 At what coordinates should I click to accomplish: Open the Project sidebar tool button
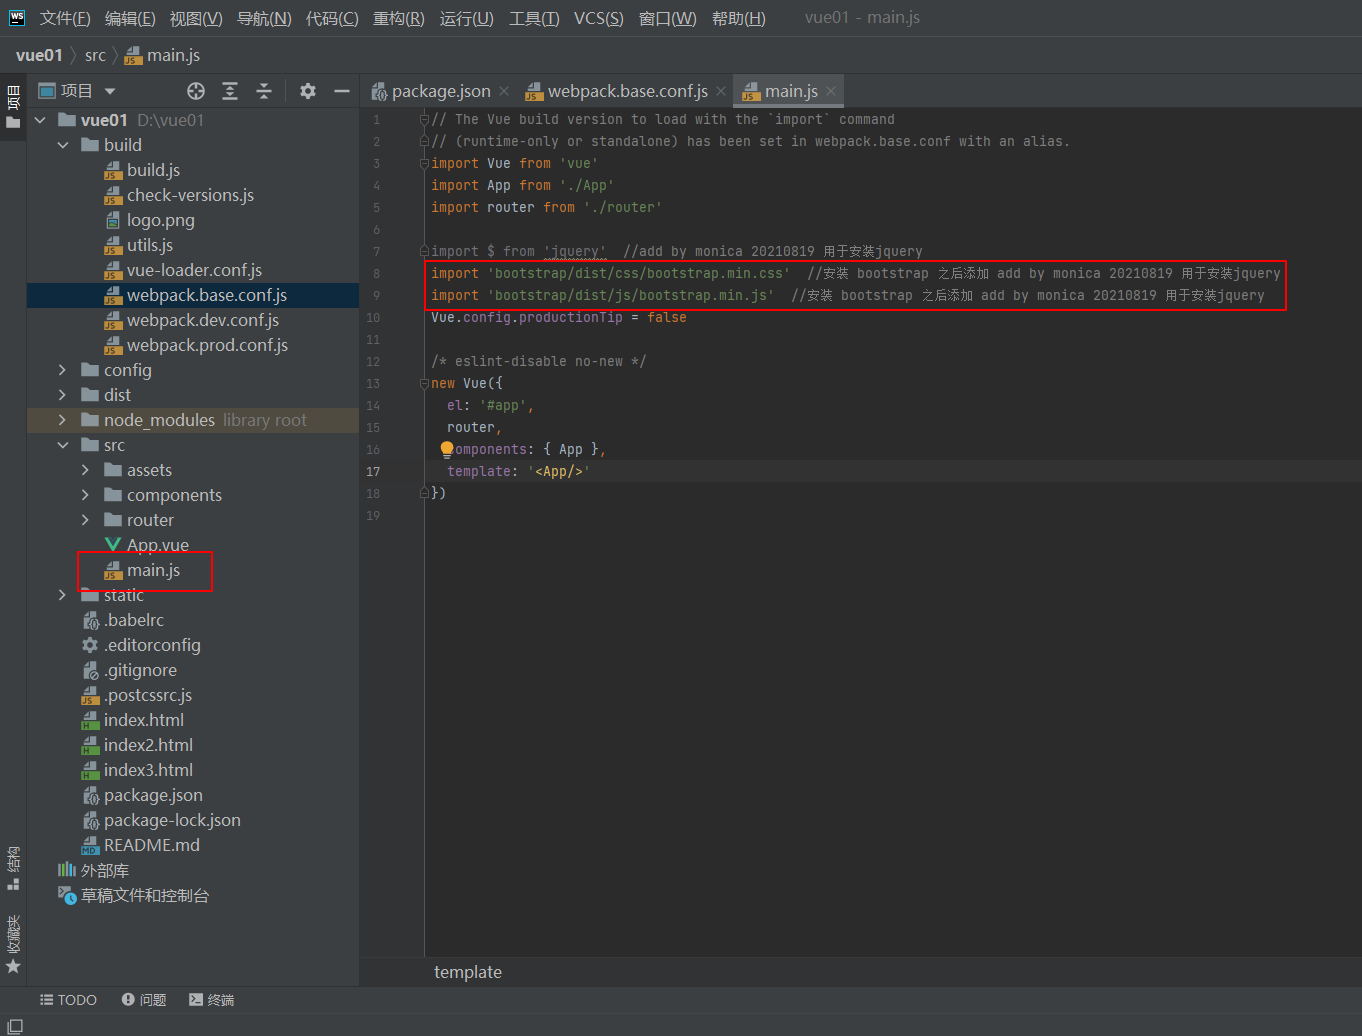point(13,107)
